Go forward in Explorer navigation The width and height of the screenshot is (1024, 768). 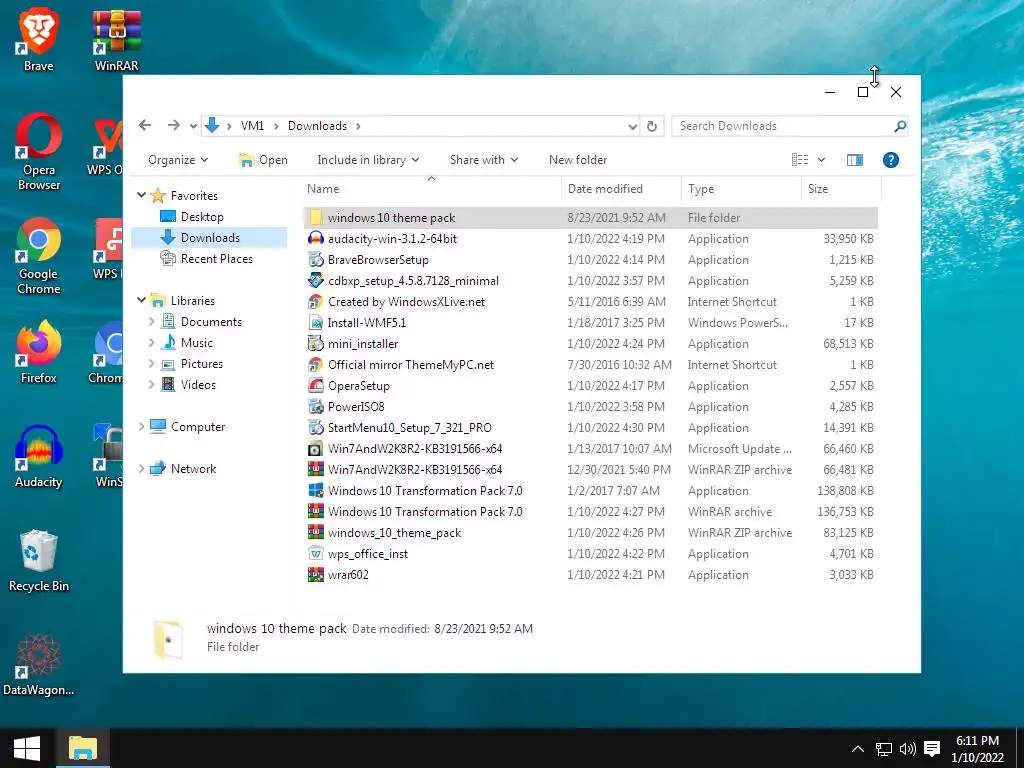point(173,125)
